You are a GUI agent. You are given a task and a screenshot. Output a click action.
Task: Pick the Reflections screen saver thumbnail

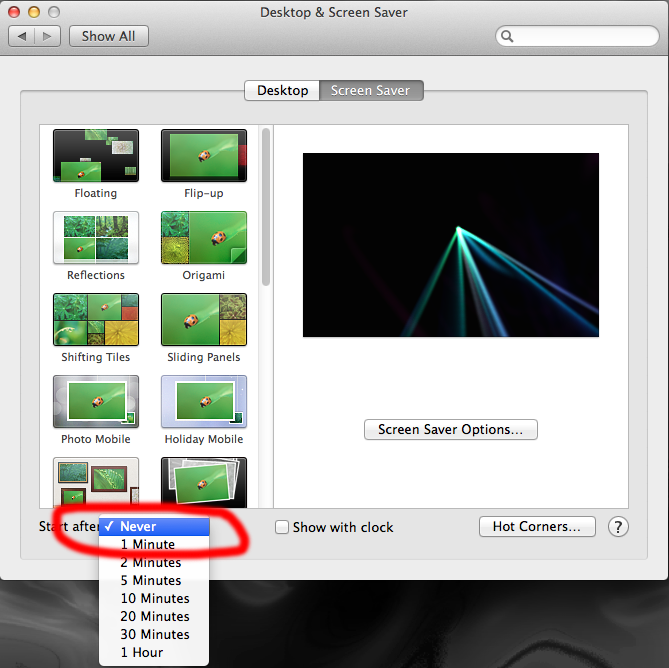coord(96,238)
